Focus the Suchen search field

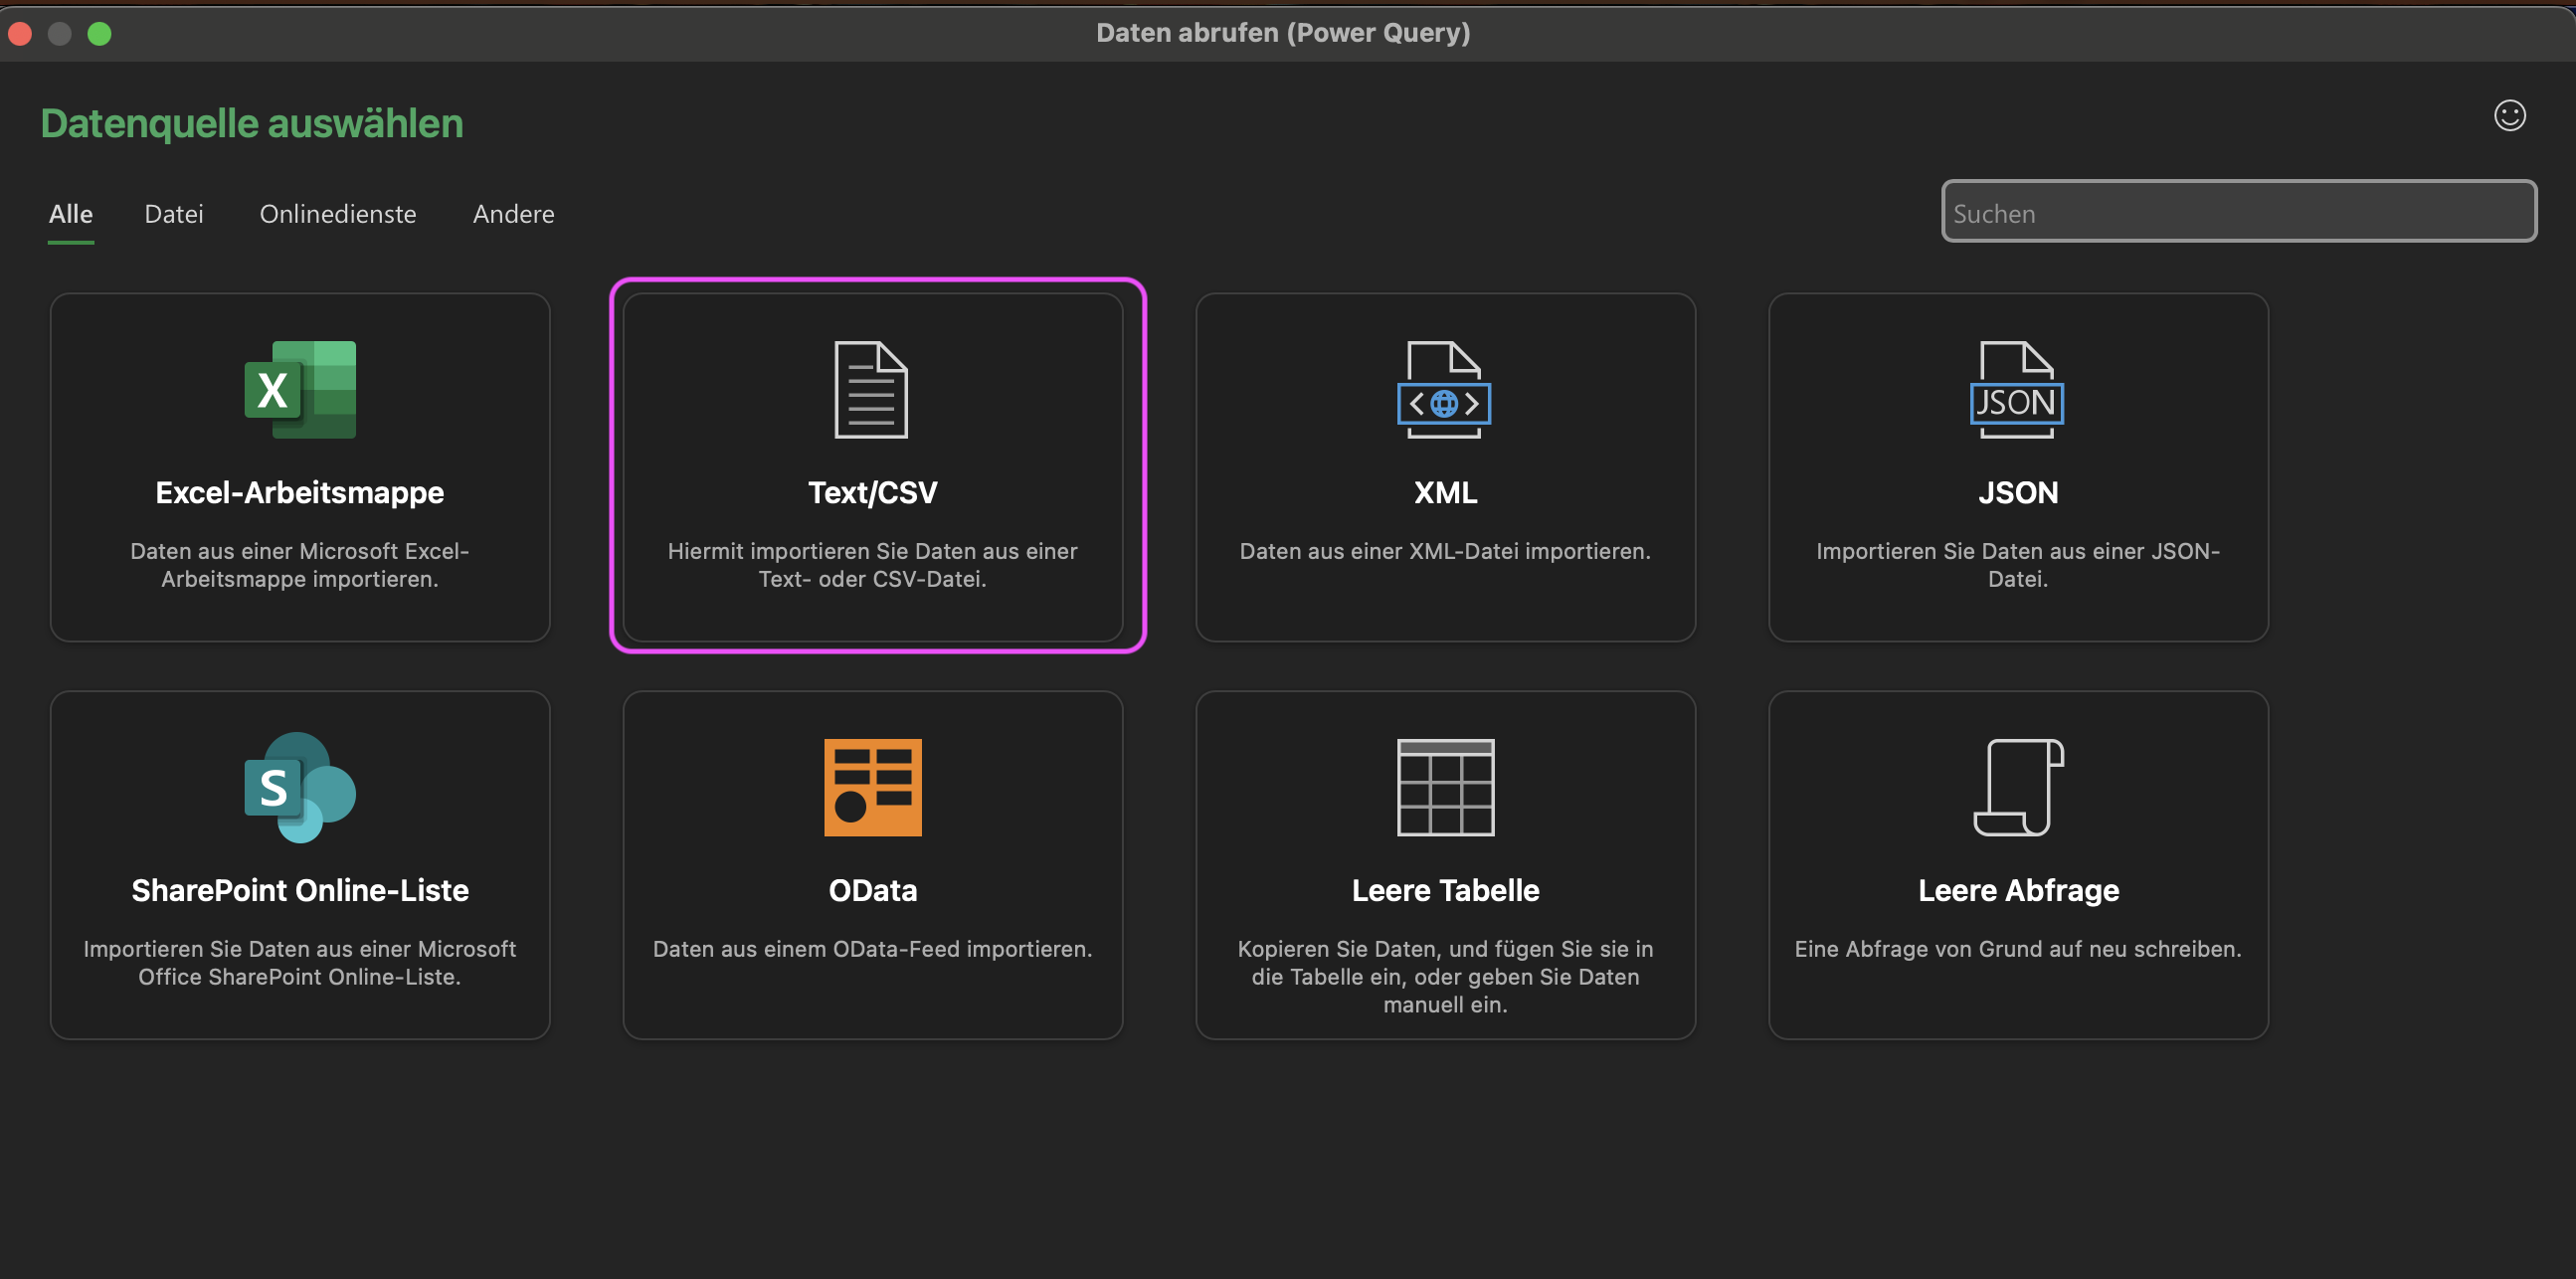pos(2238,211)
